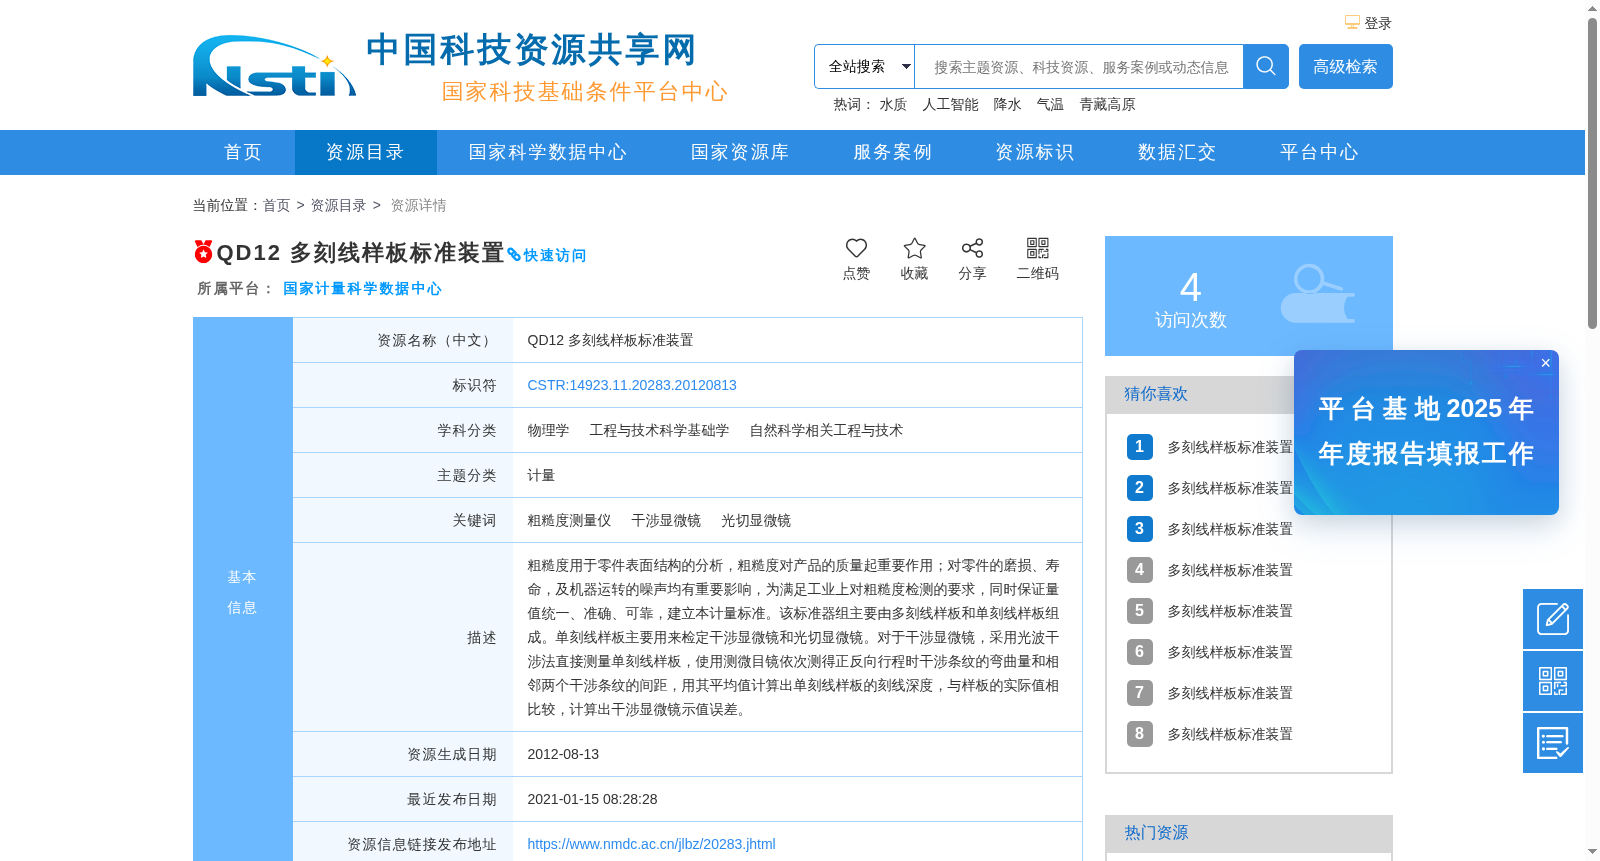Close the 2025 annual report popup

pos(1546,363)
